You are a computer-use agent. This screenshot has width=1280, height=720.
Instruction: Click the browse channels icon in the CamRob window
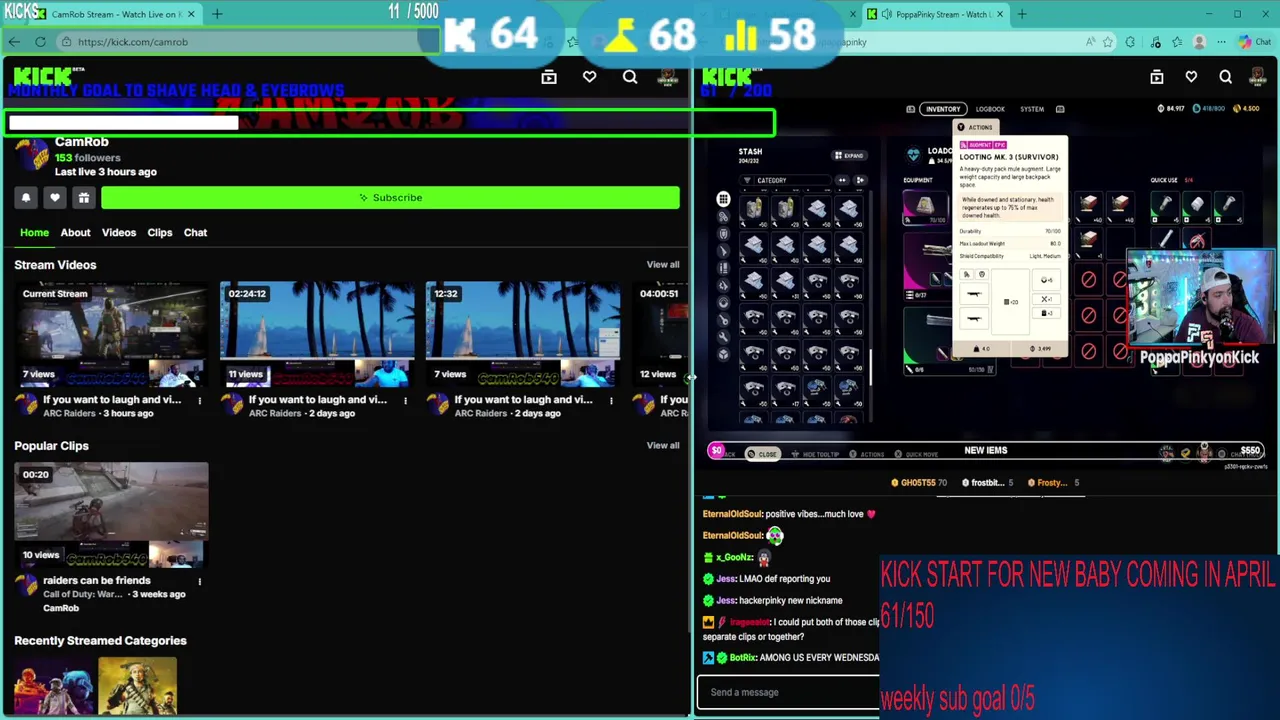pyautogui.click(x=549, y=77)
